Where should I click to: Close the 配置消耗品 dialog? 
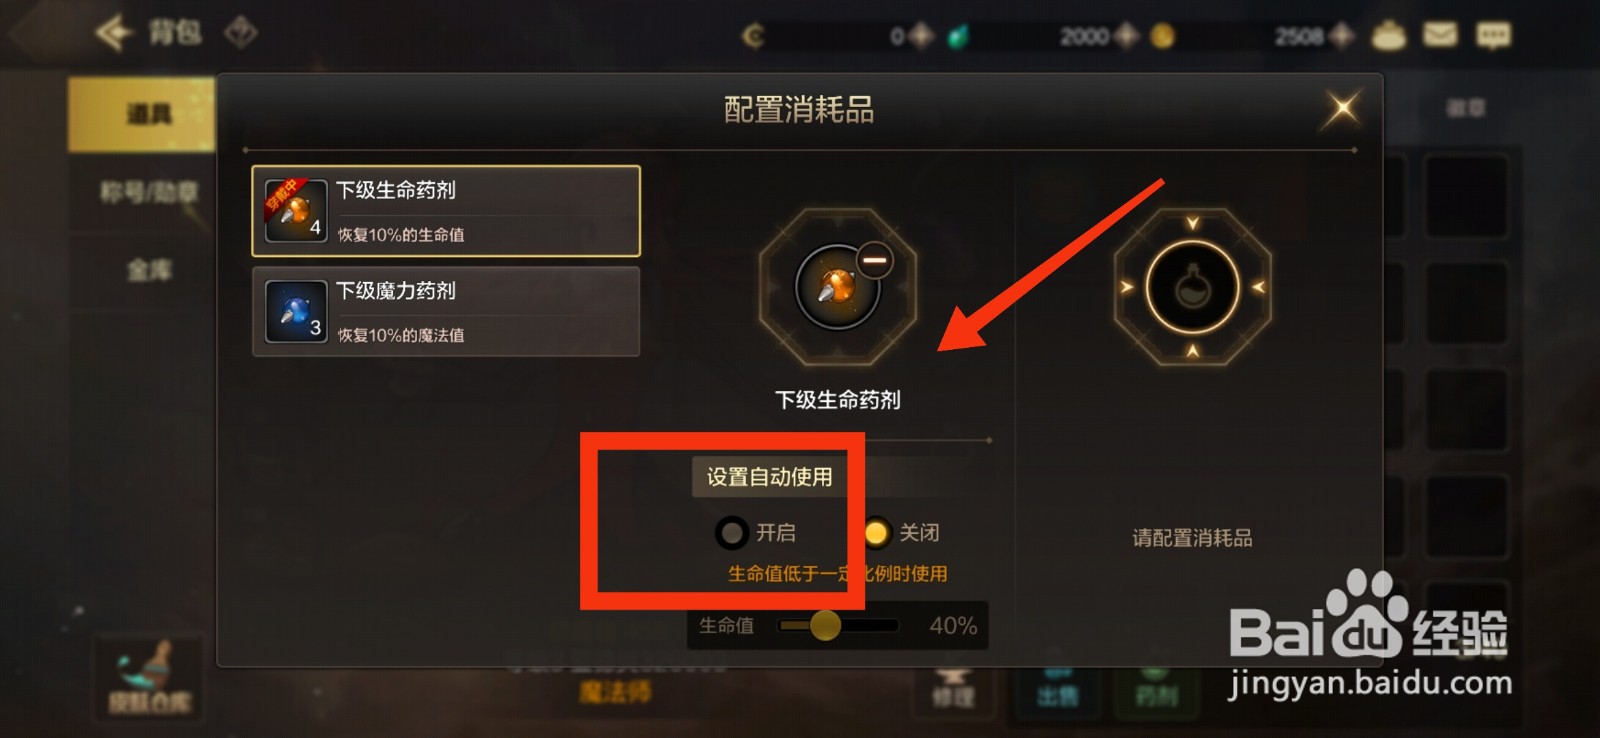1342,108
